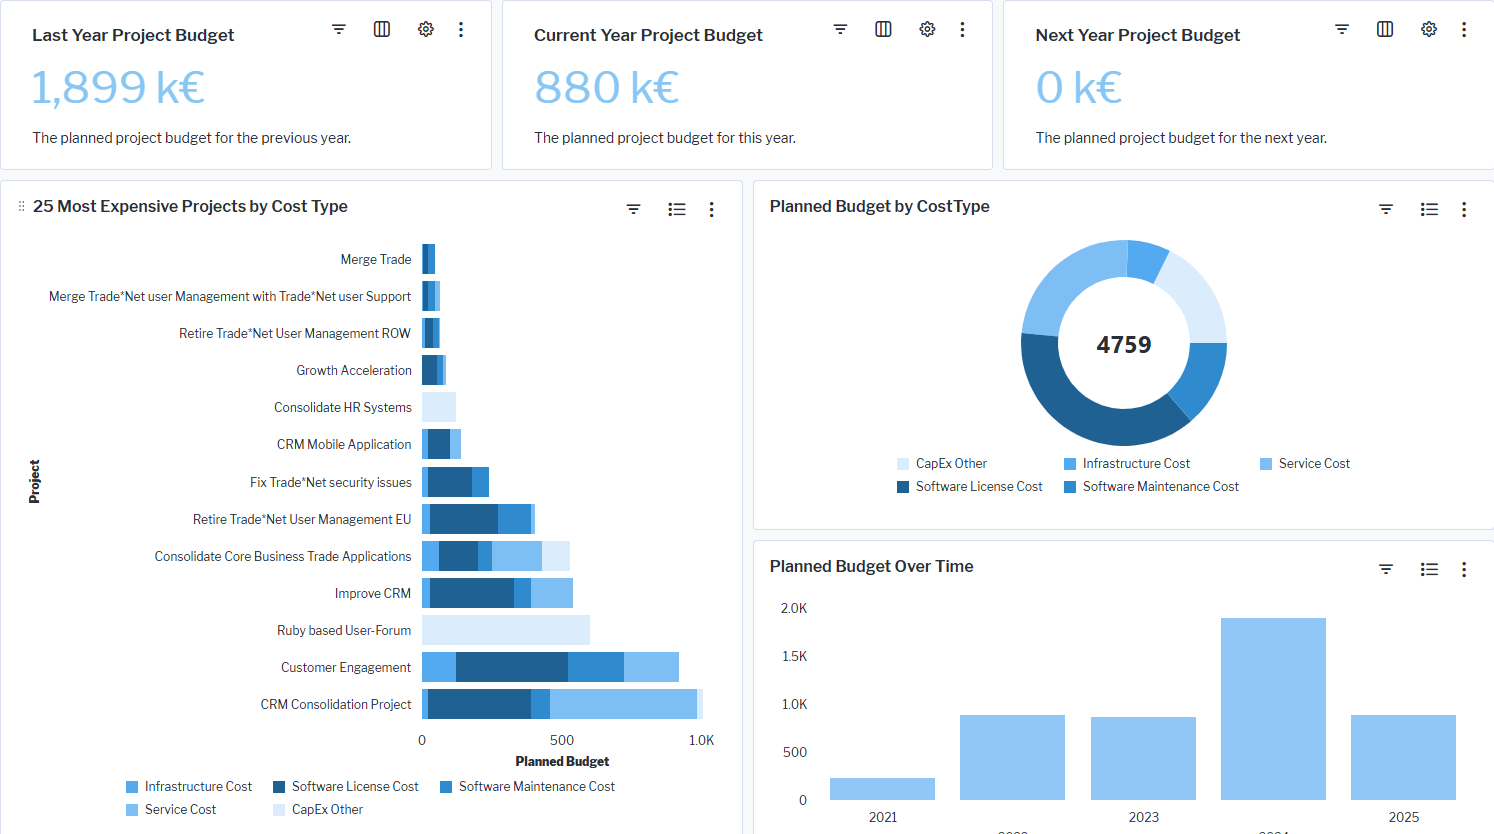Open kebab menu on Planned Budget by CostType
The image size is (1494, 834).
pos(1464,209)
